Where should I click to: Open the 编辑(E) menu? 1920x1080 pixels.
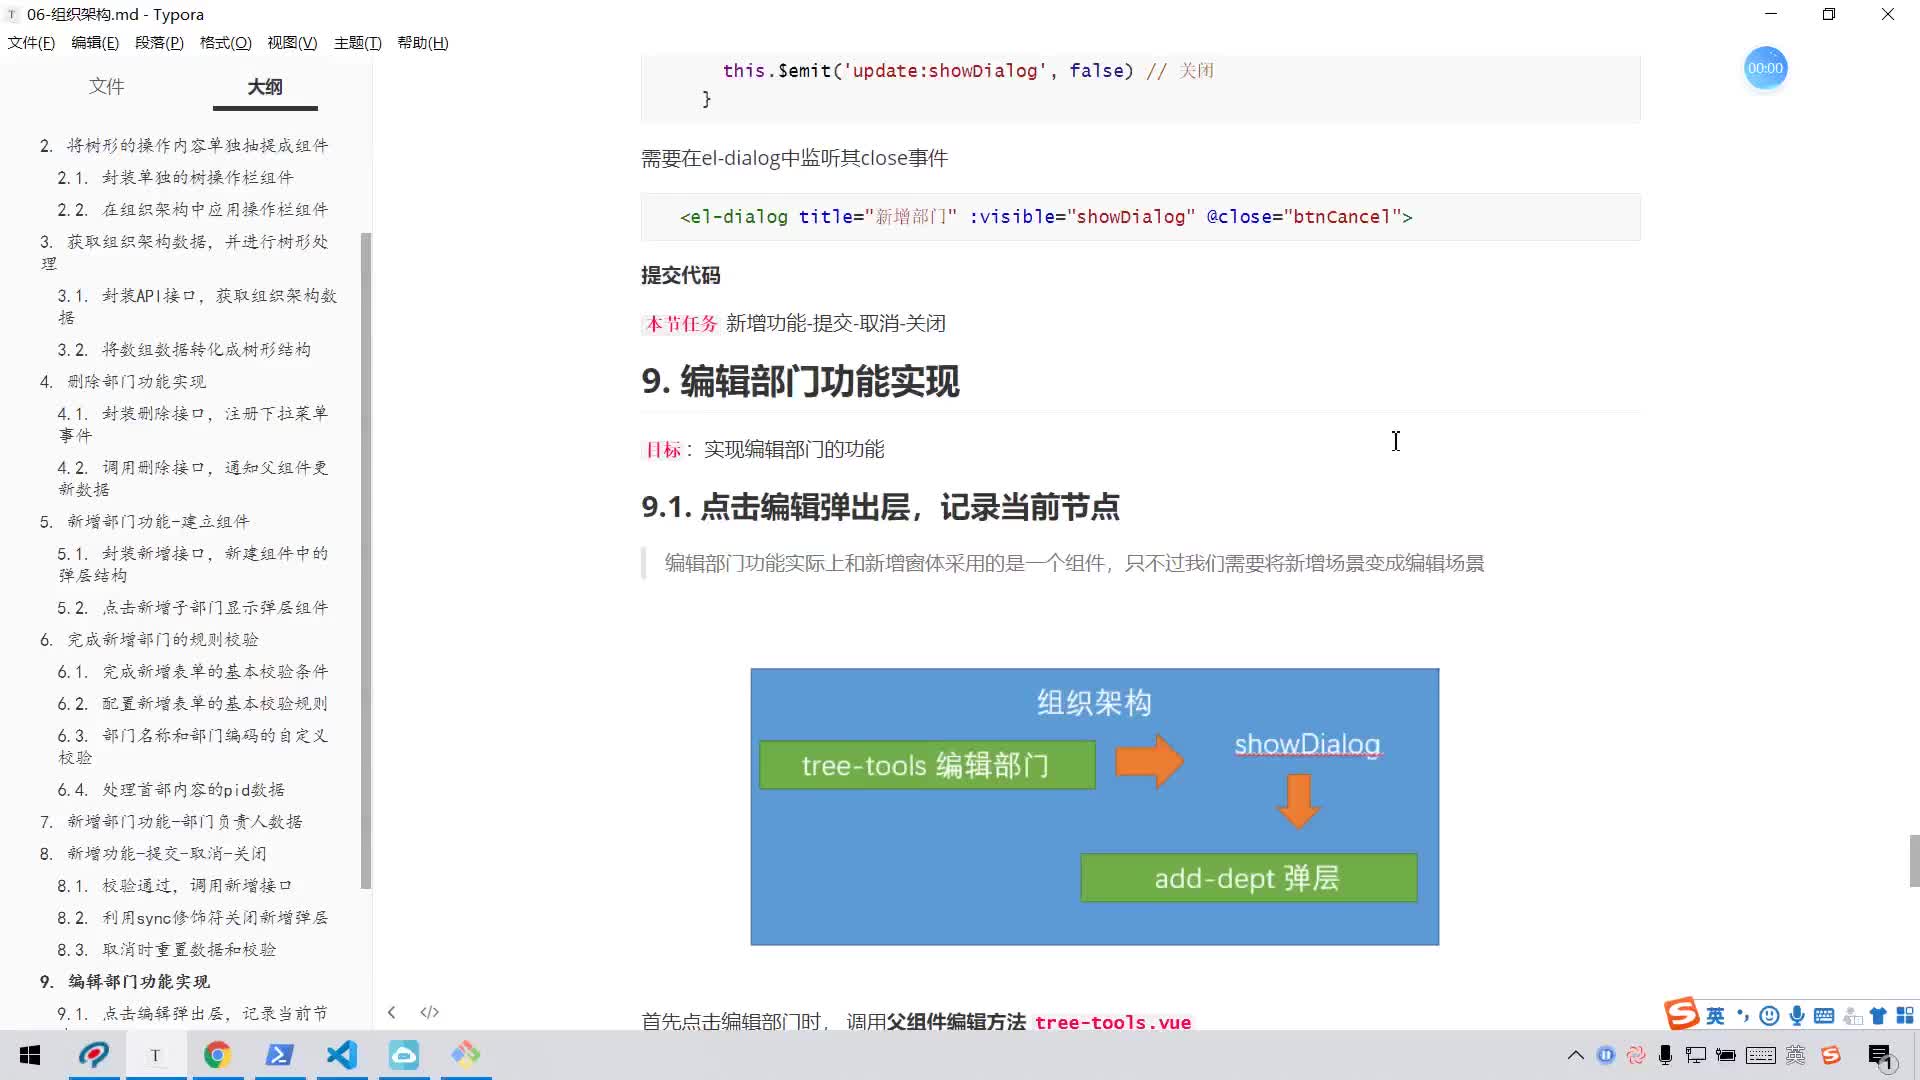pos(95,43)
